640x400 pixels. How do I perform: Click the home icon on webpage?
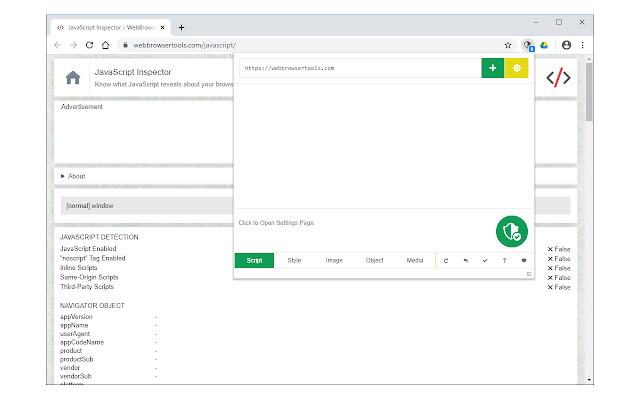(x=72, y=78)
